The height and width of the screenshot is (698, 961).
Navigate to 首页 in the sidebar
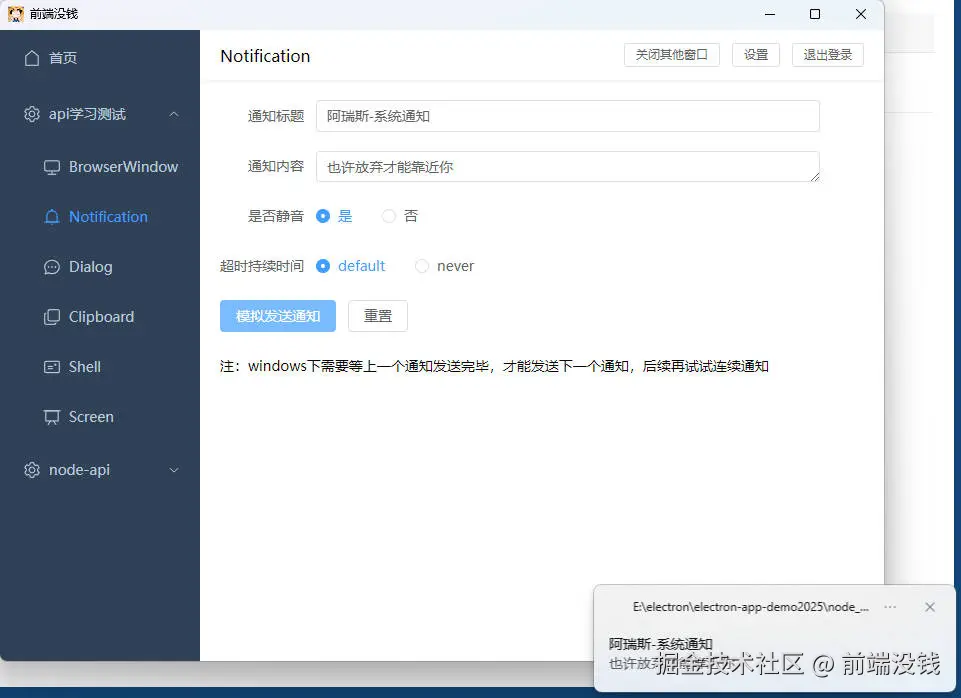62,58
